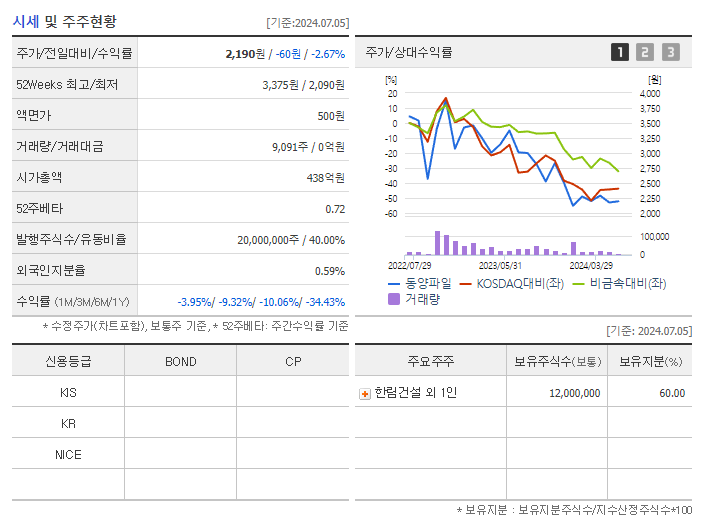Screen dimensions: 702x525
Task: Click the 60.00 ownership percentage
Action: (x=672, y=393)
